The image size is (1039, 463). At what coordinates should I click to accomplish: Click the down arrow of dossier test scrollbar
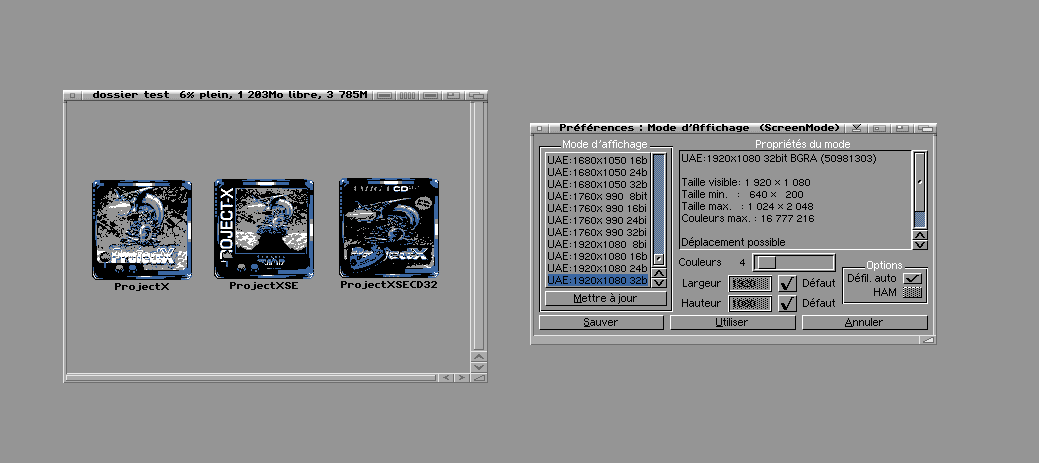point(478,367)
